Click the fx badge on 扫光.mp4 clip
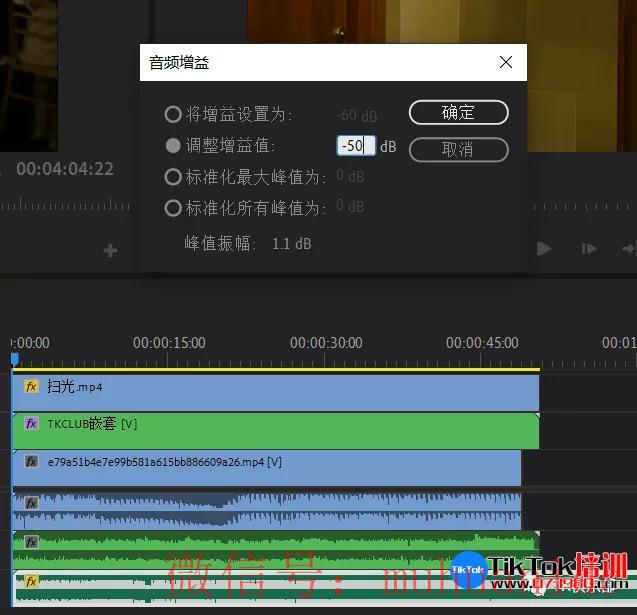 tap(31, 387)
